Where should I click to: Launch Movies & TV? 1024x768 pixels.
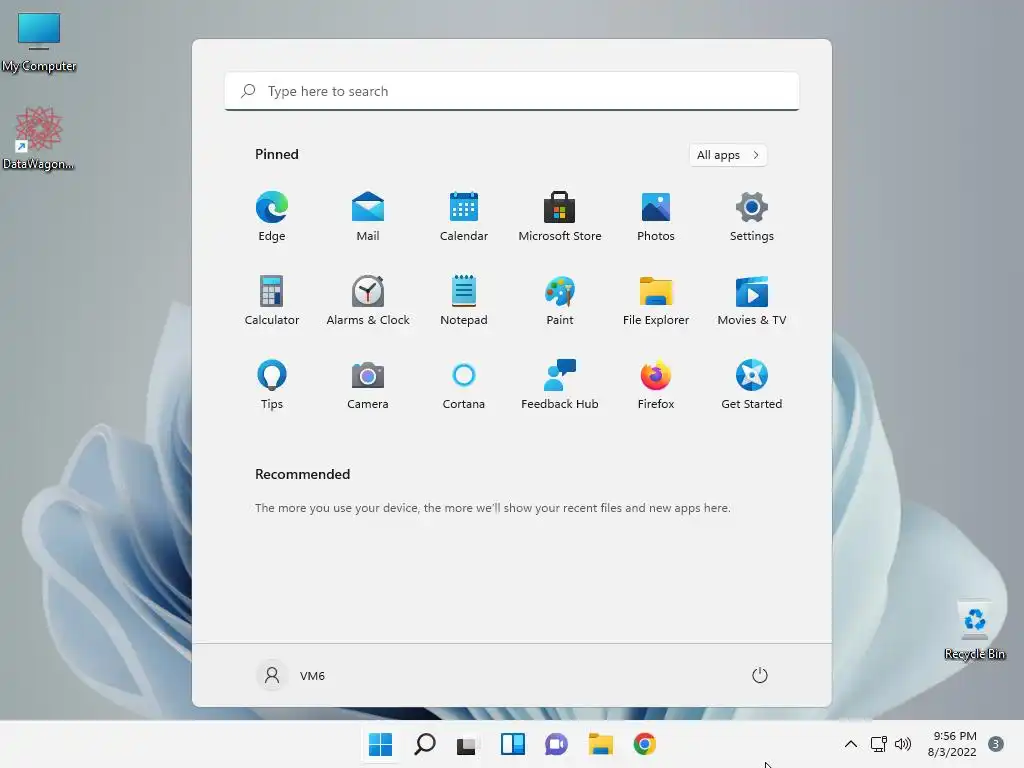(x=752, y=300)
